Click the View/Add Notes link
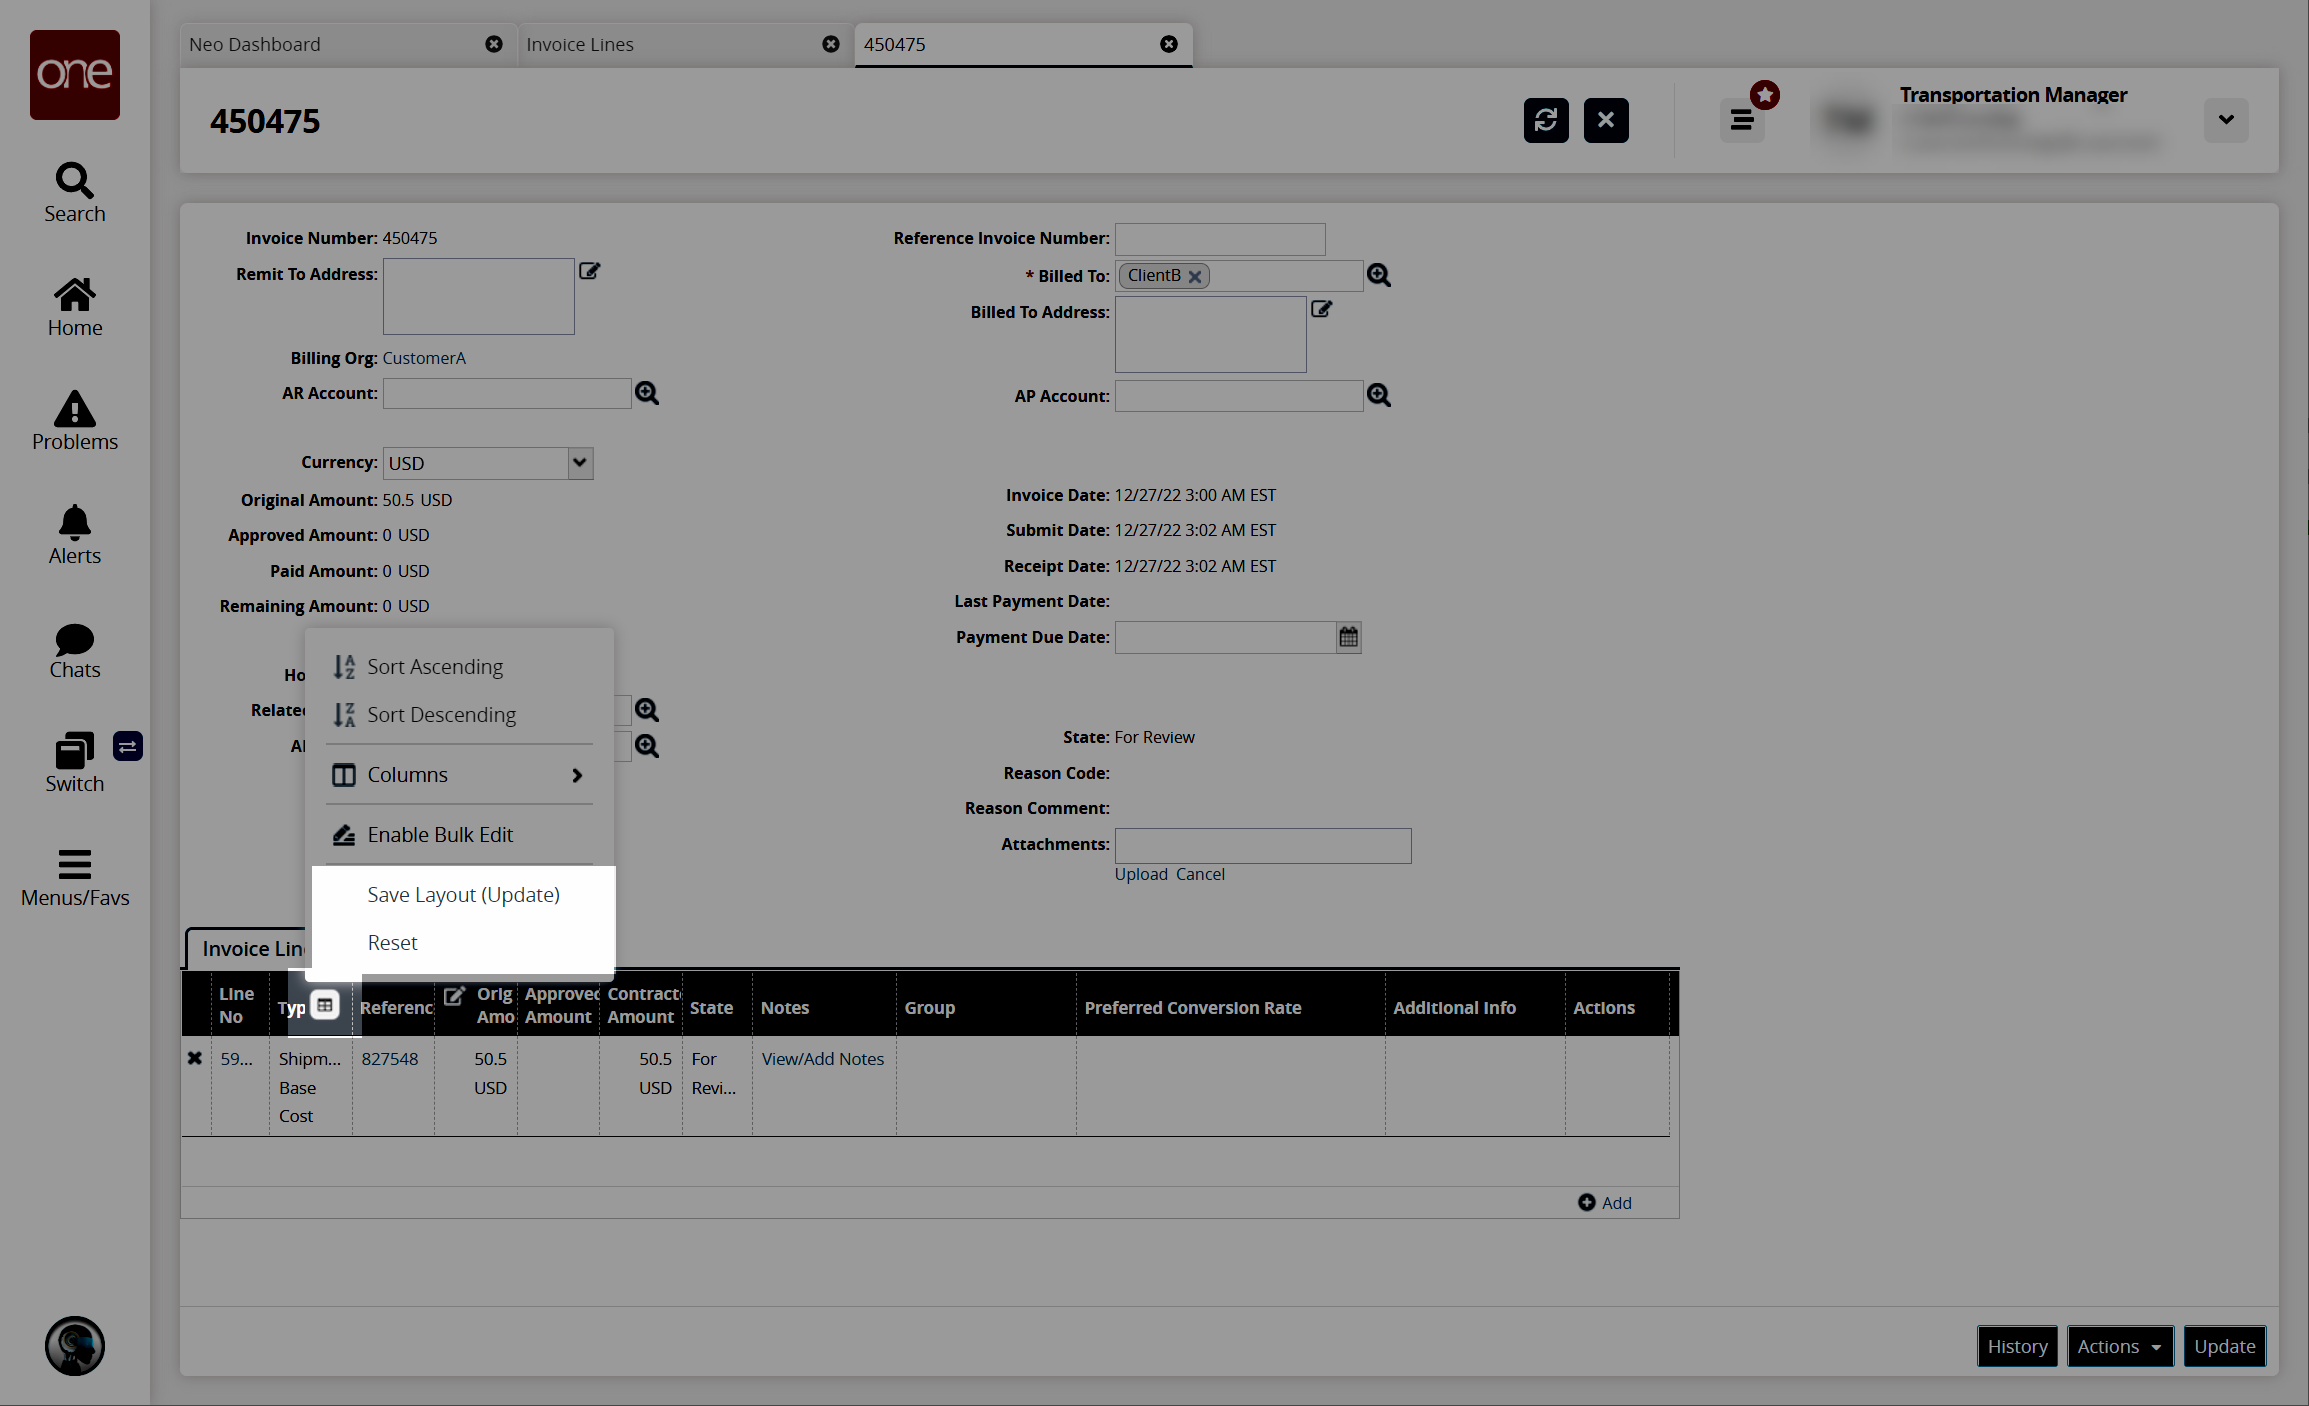This screenshot has width=2309, height=1406. [x=822, y=1058]
